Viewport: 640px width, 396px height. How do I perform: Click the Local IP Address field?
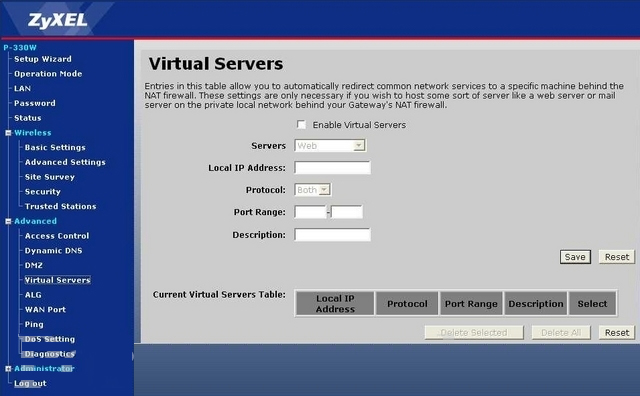tap(332, 167)
